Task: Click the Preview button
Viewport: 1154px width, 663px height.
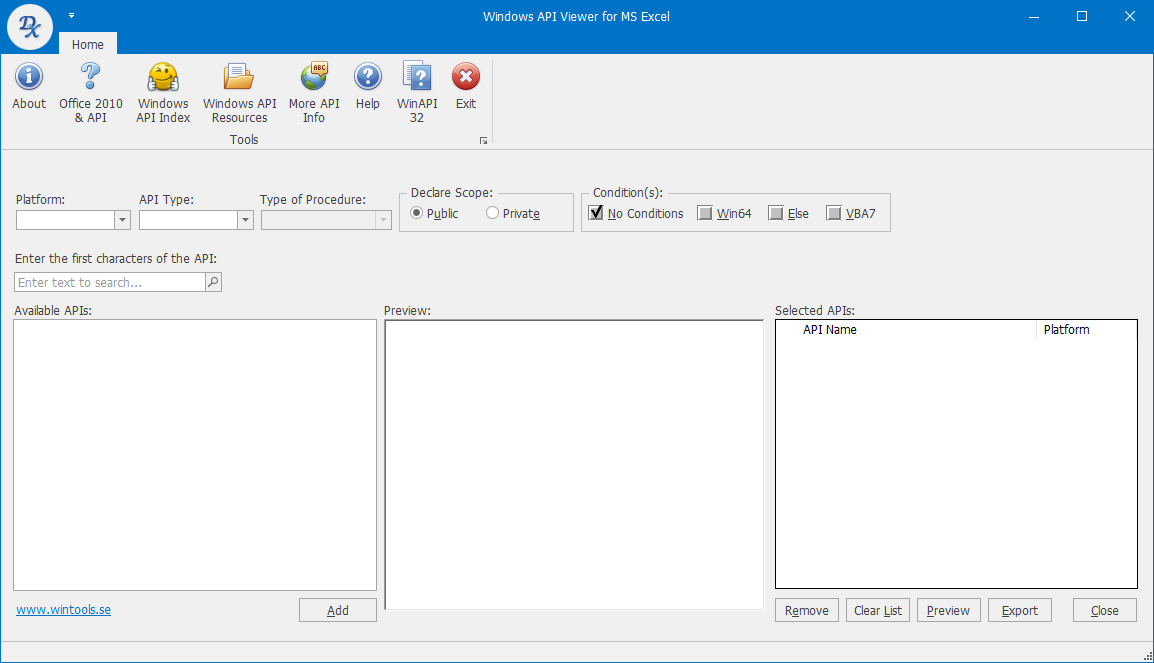Action: tap(949, 610)
